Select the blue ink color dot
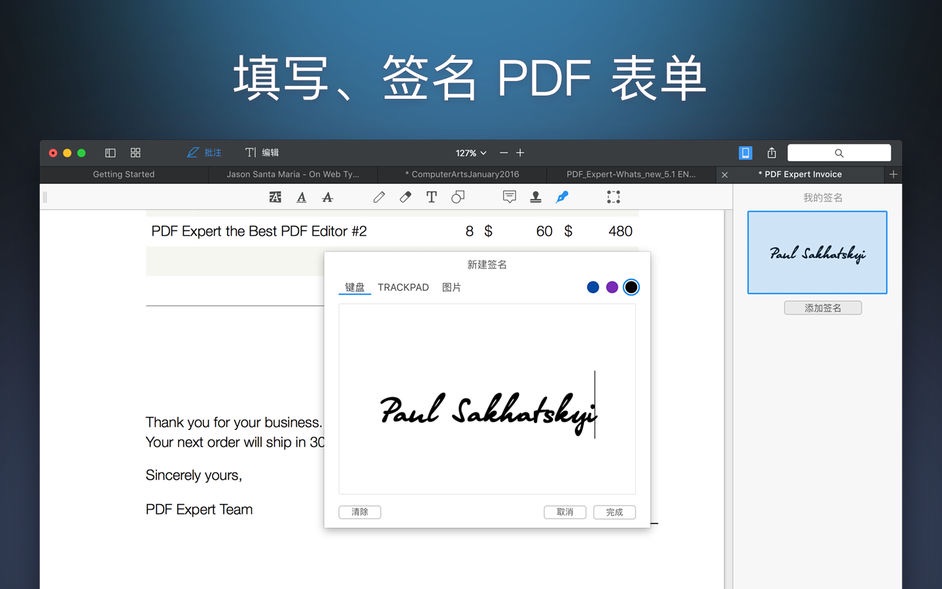 click(x=591, y=287)
